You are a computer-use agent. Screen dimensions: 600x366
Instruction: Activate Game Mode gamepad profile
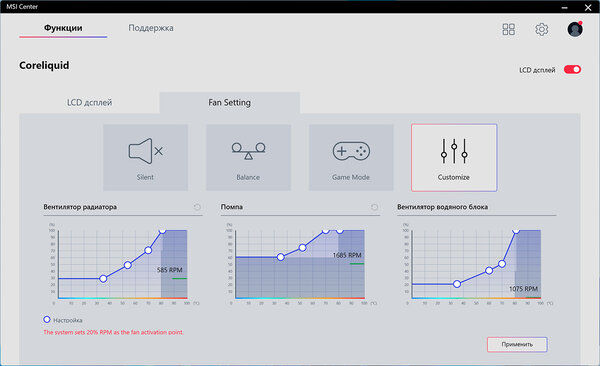351,157
